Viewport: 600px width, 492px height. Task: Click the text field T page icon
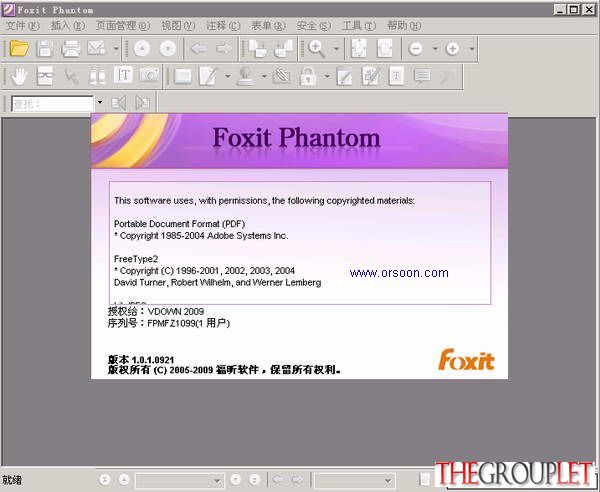pos(396,76)
